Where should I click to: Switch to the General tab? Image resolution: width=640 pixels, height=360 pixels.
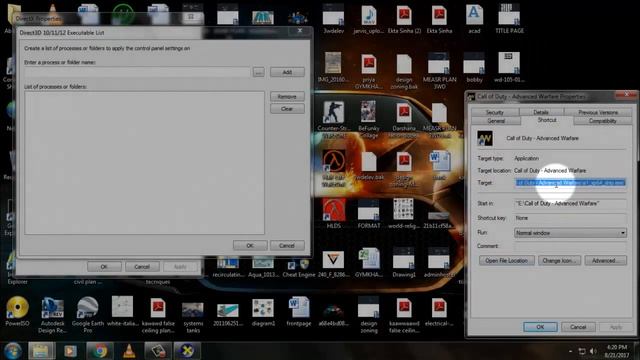point(496,121)
